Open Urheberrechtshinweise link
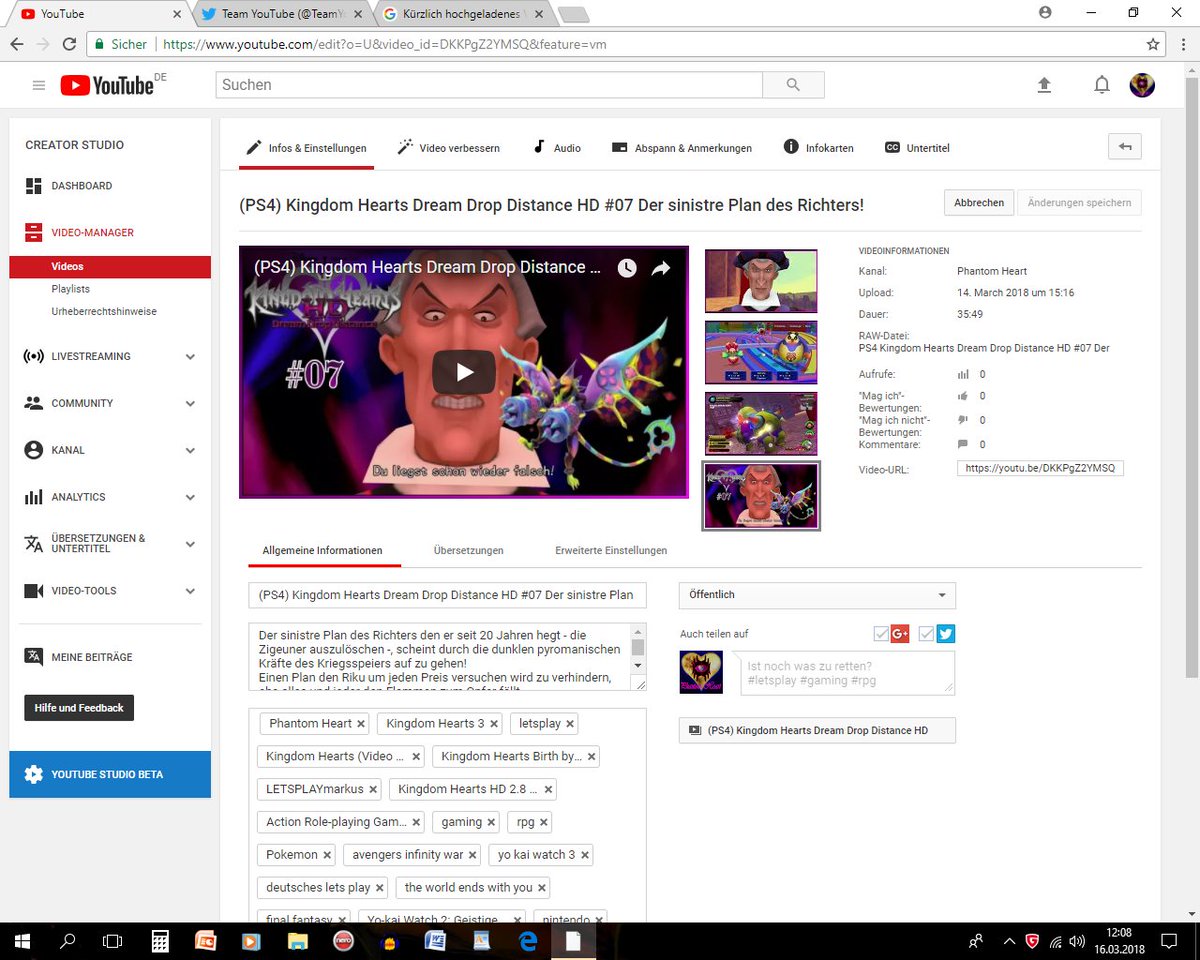The image size is (1200, 960). click(104, 311)
